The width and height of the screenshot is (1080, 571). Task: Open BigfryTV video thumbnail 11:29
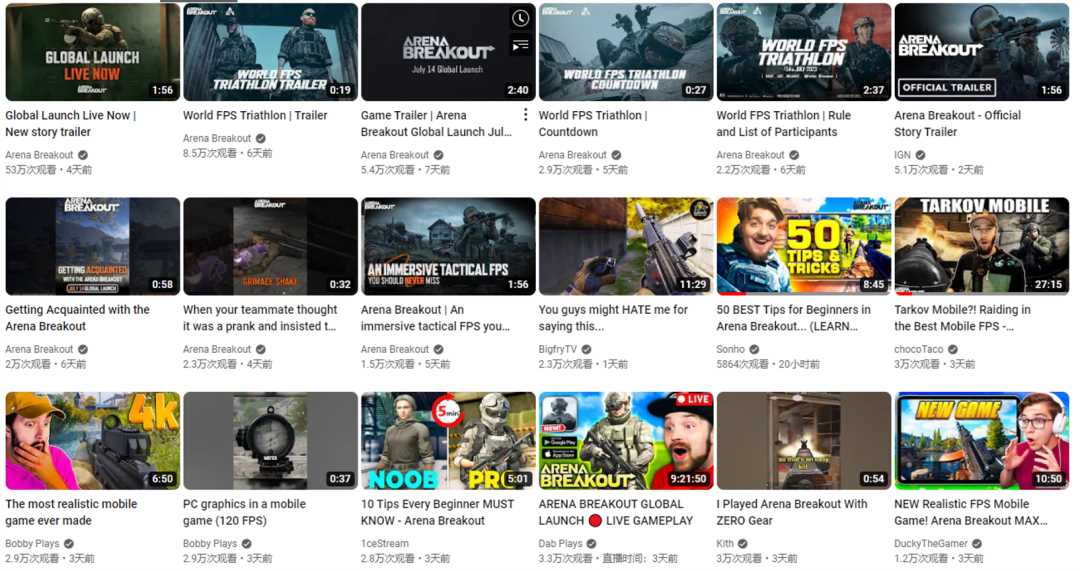pos(625,247)
